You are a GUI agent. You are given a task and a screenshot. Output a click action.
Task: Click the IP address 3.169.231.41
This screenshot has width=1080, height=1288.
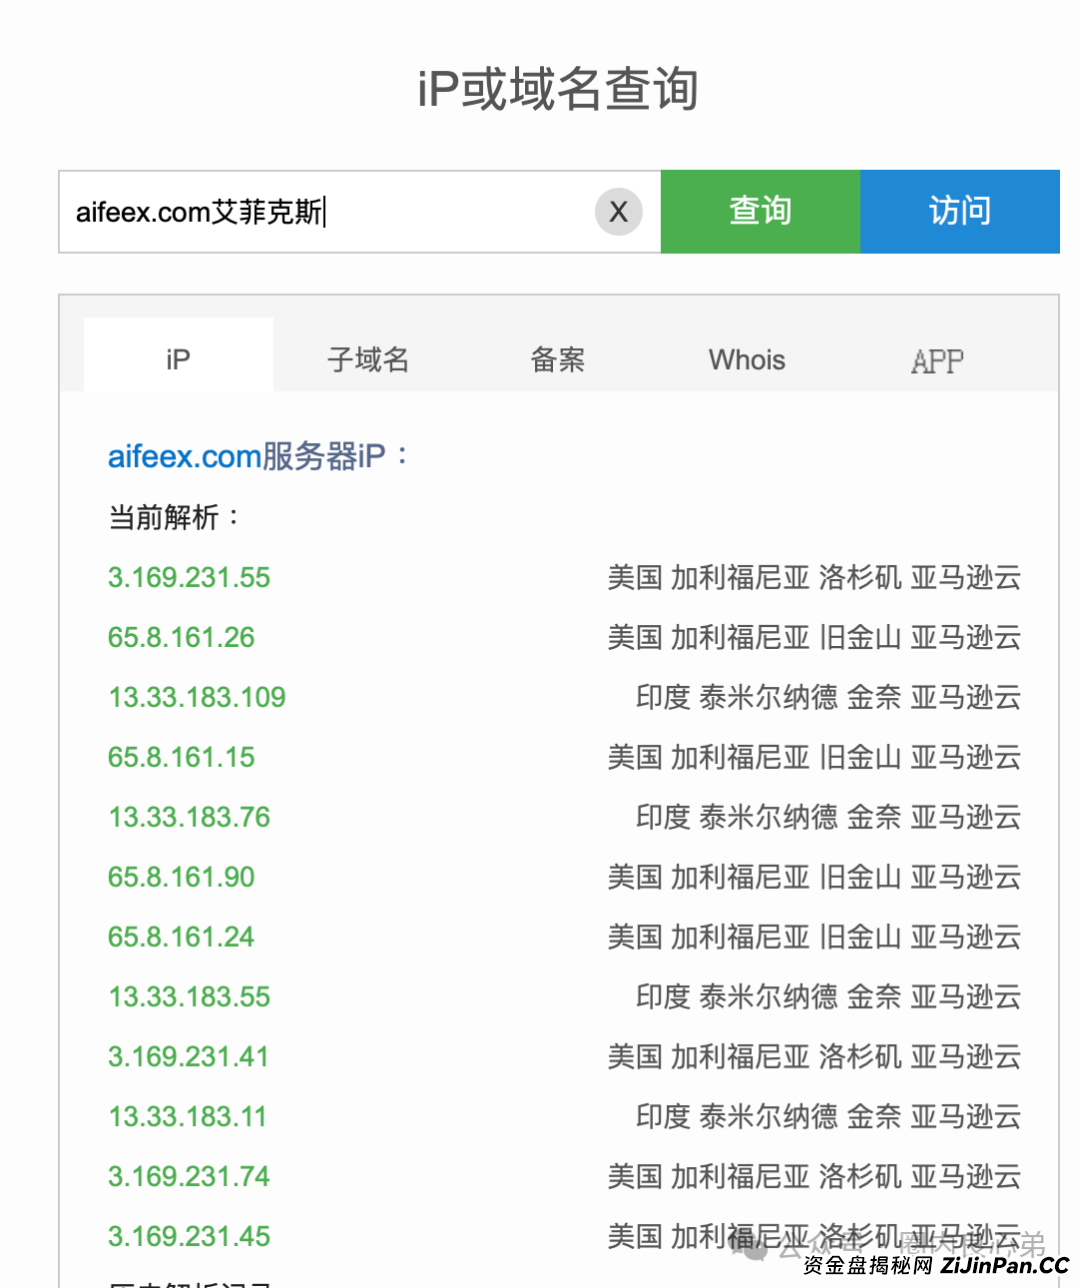(x=188, y=1057)
